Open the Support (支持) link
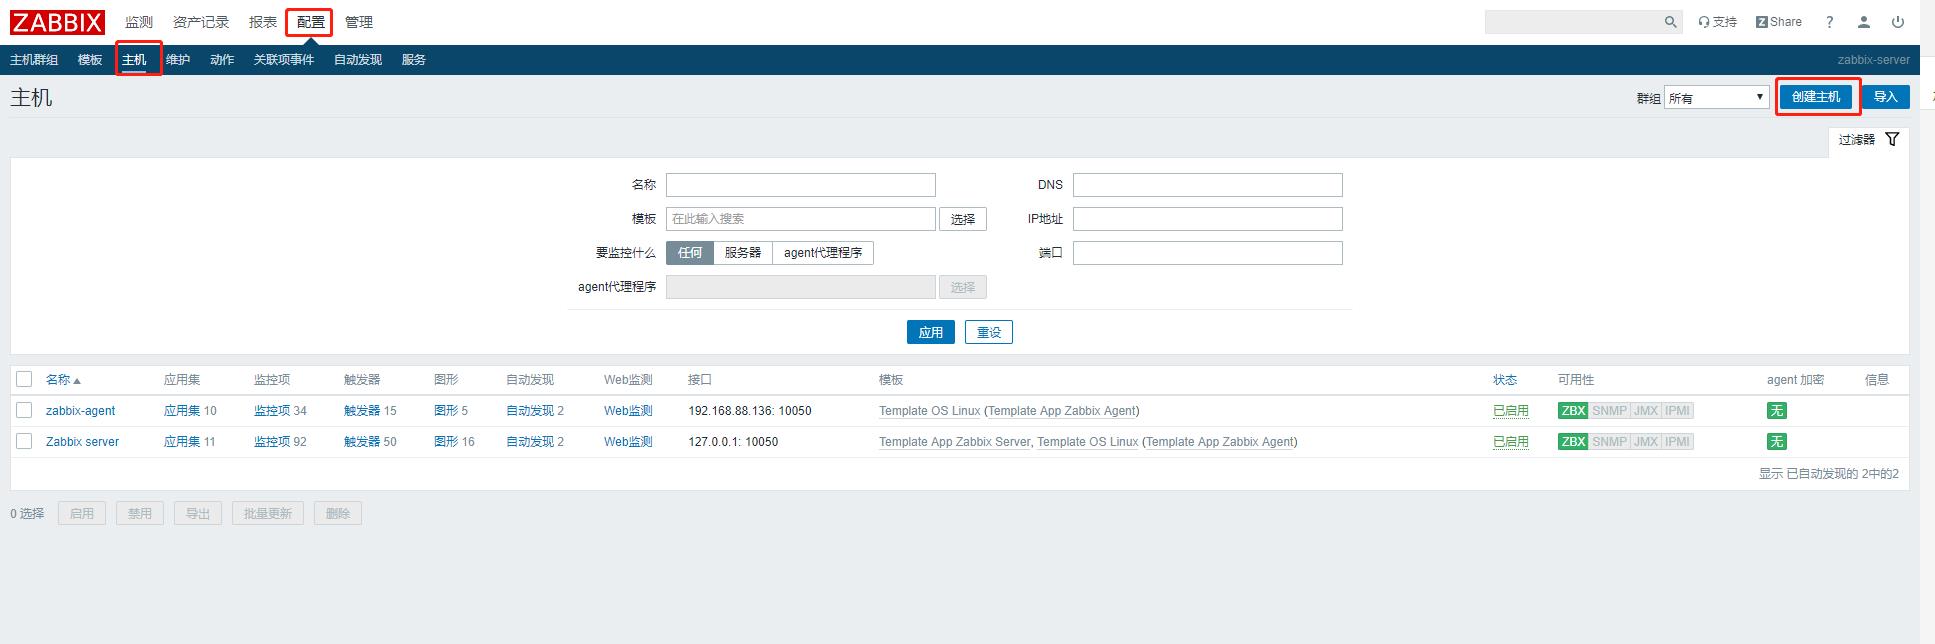Viewport: 1935px width, 644px height. pos(1717,22)
